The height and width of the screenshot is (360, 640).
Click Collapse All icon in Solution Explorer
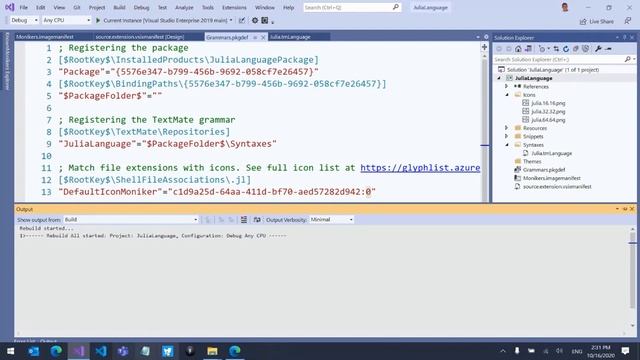pos(576,49)
